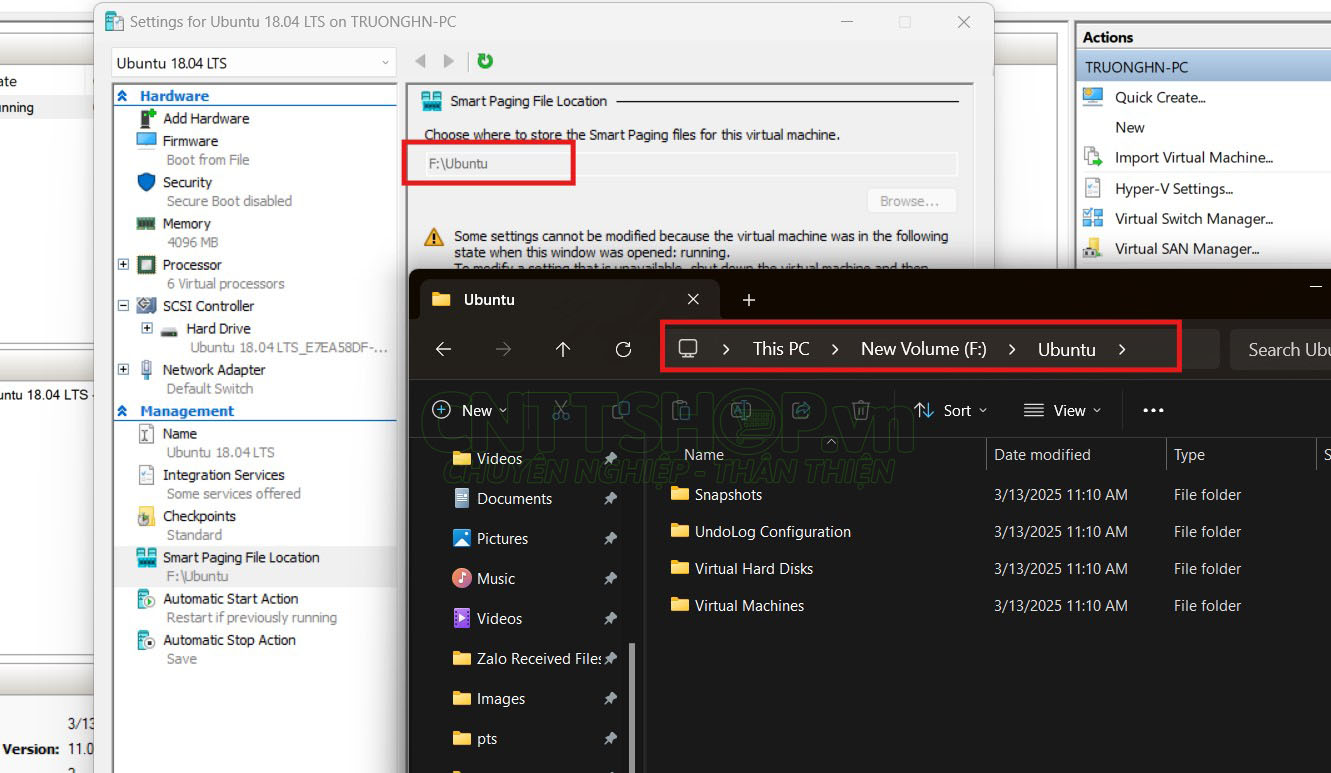Select Checkpoints management item
The width and height of the screenshot is (1331, 773).
click(199, 515)
